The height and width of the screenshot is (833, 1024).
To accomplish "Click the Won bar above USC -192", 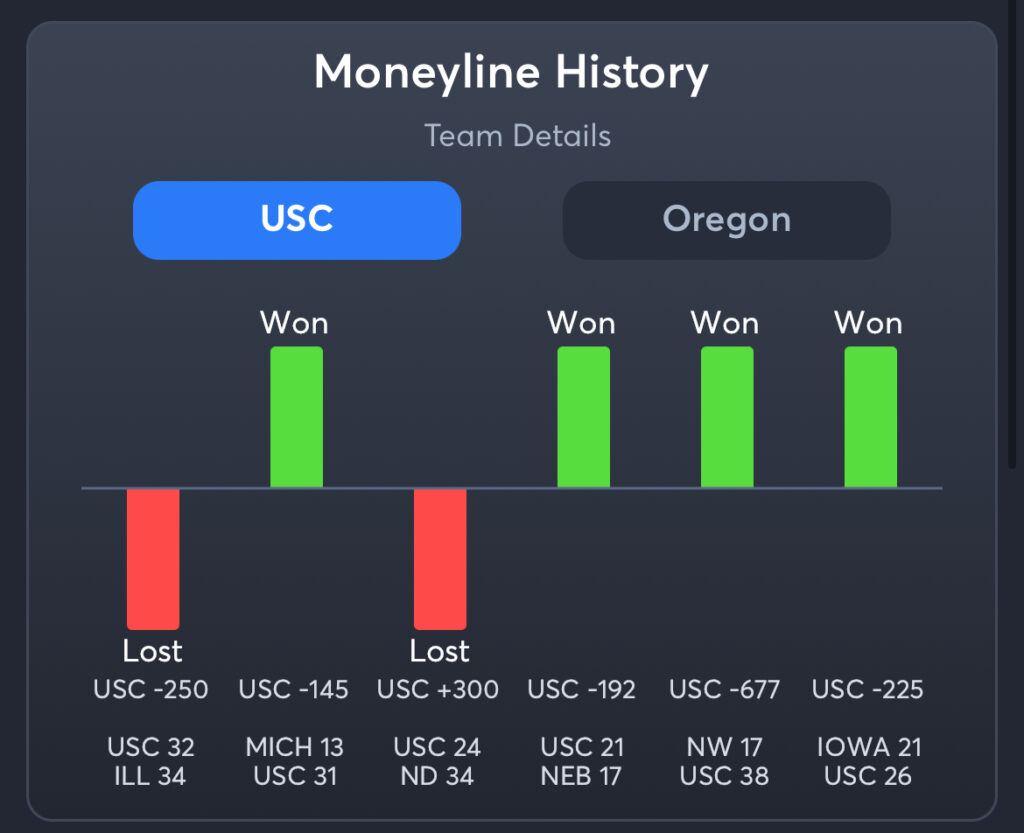I will click(x=582, y=416).
